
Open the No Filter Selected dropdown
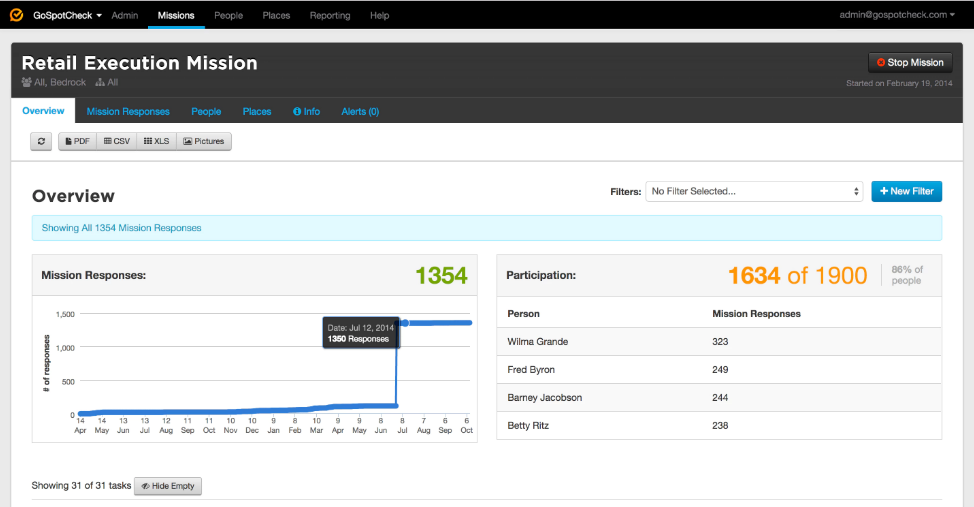tap(754, 191)
